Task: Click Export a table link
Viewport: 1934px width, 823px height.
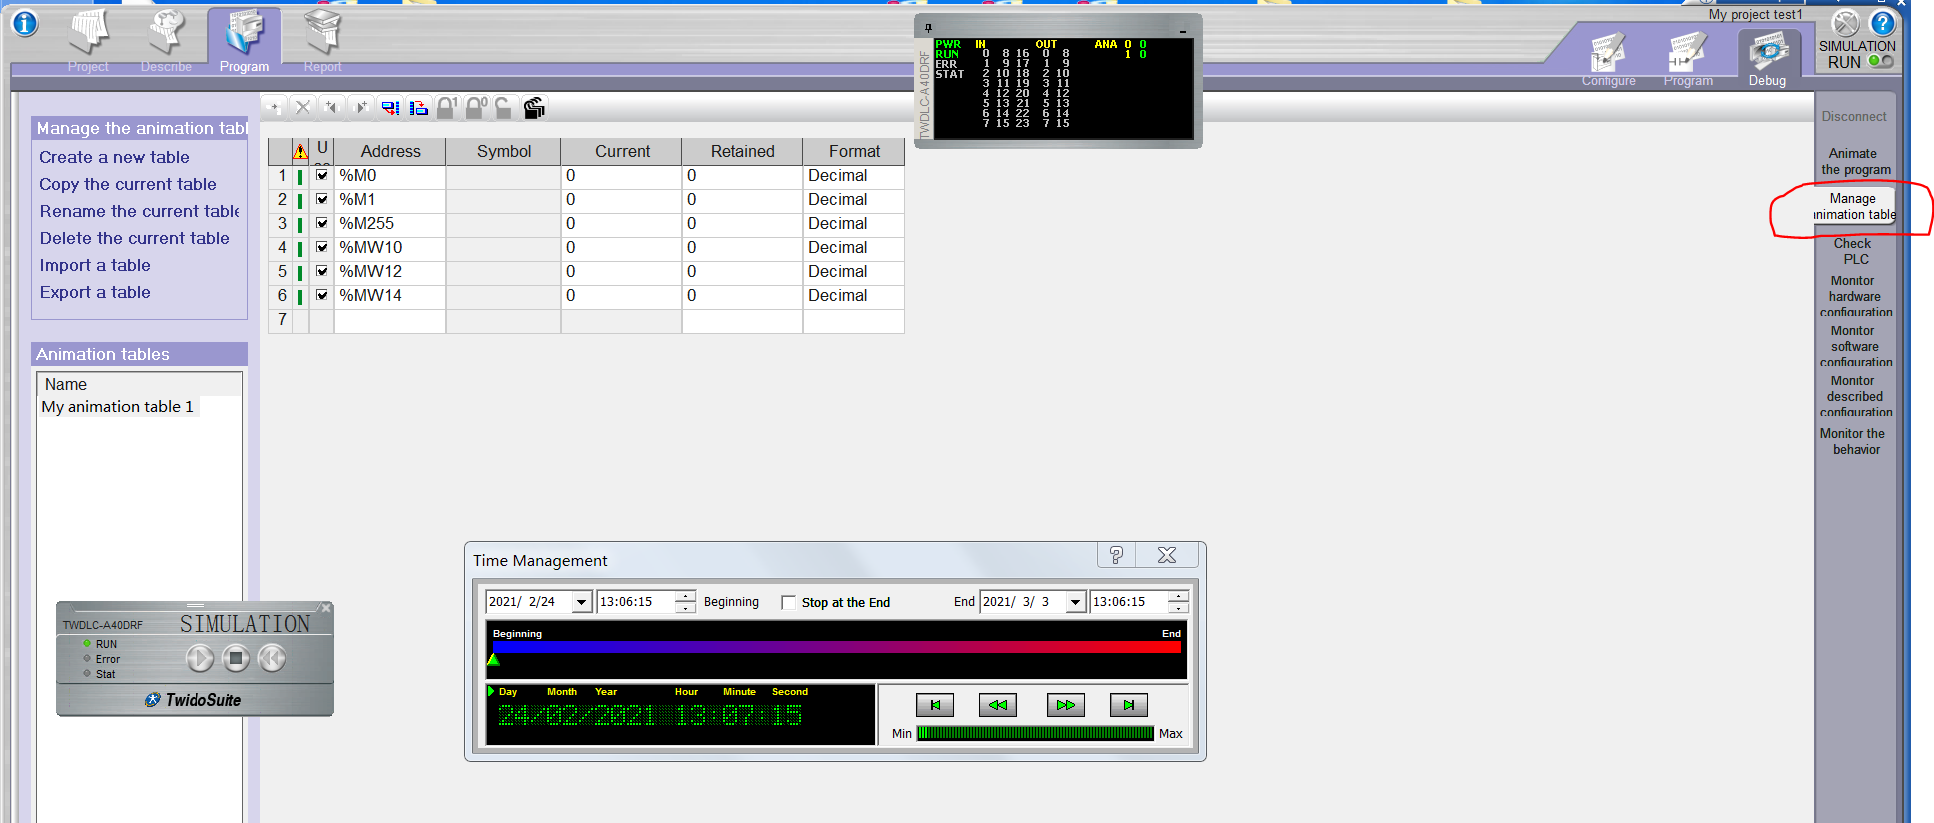Action: tap(95, 292)
